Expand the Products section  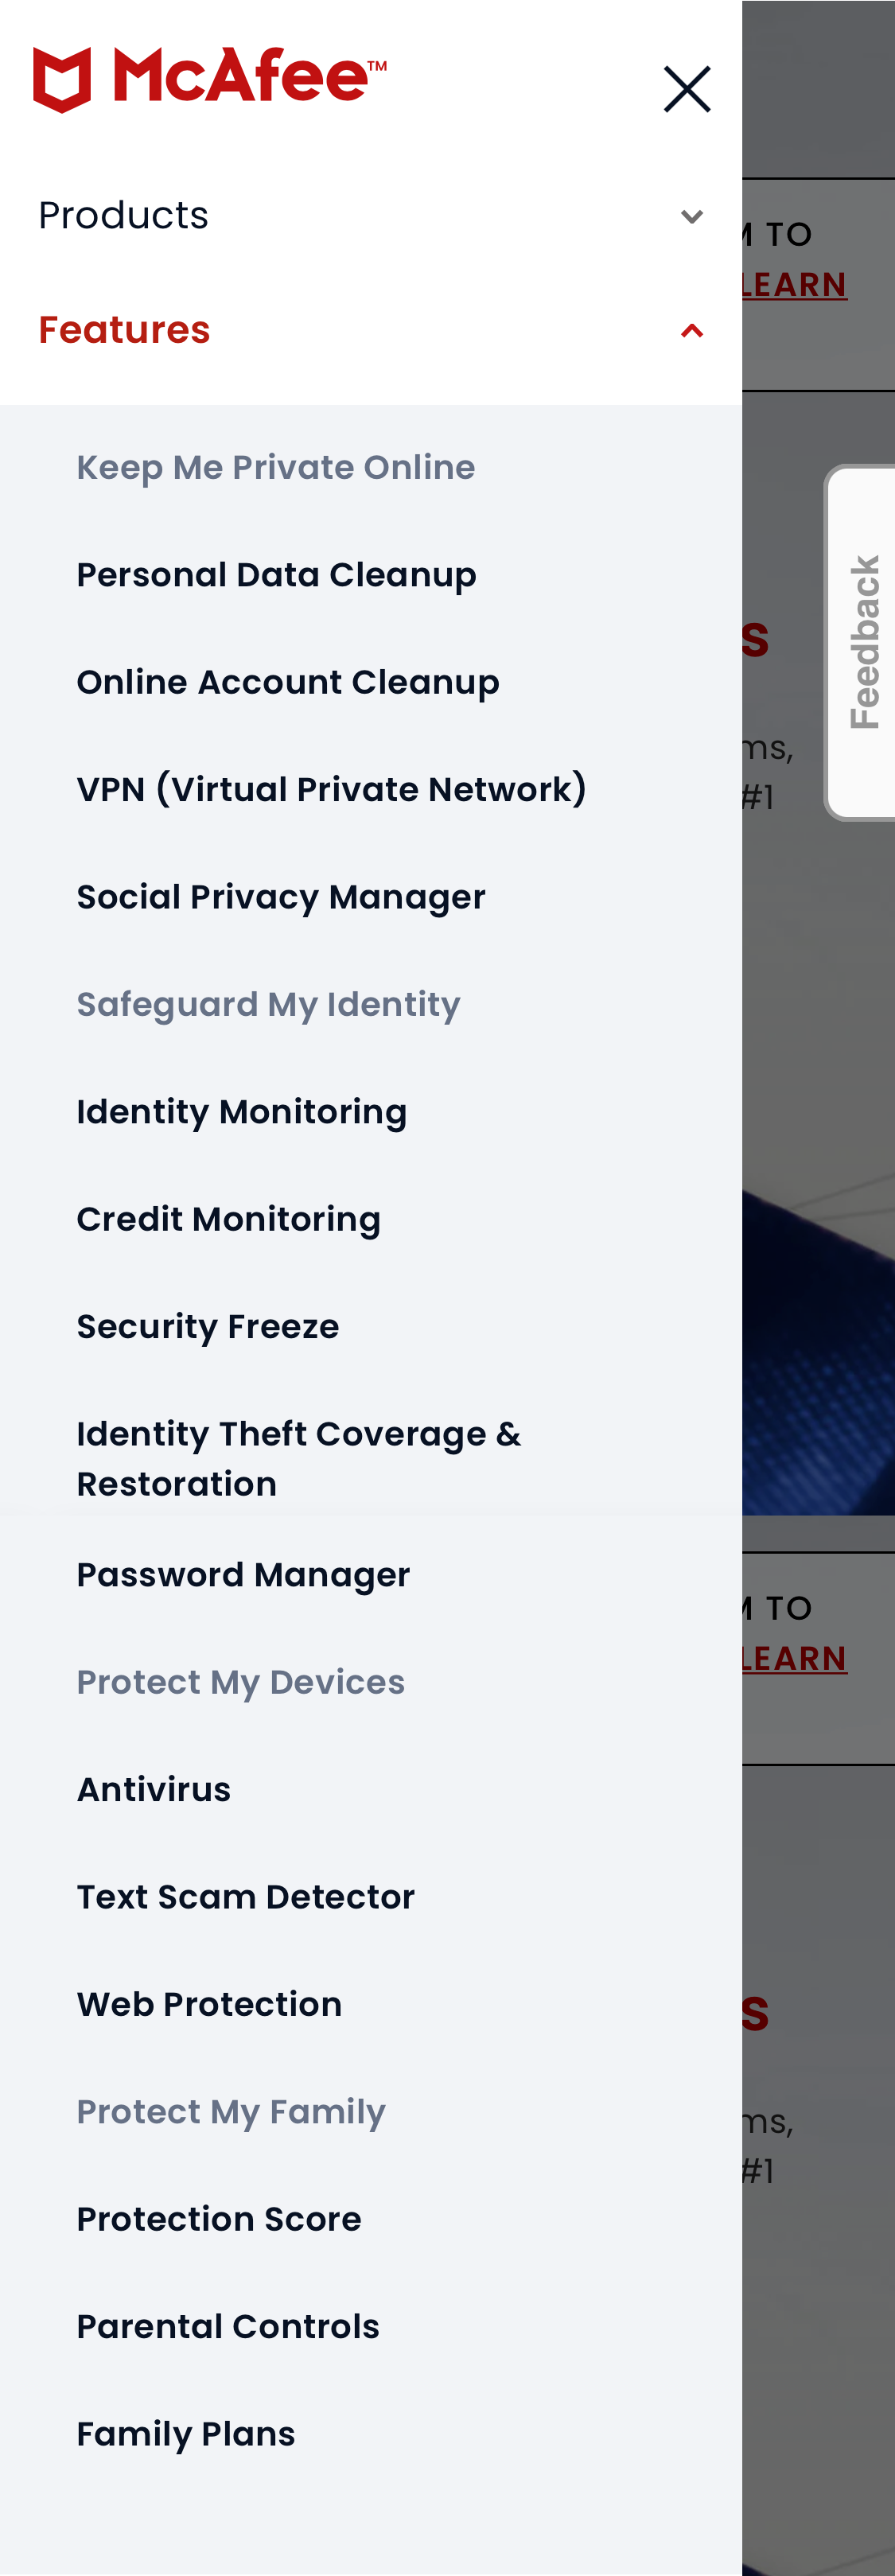[x=123, y=215]
